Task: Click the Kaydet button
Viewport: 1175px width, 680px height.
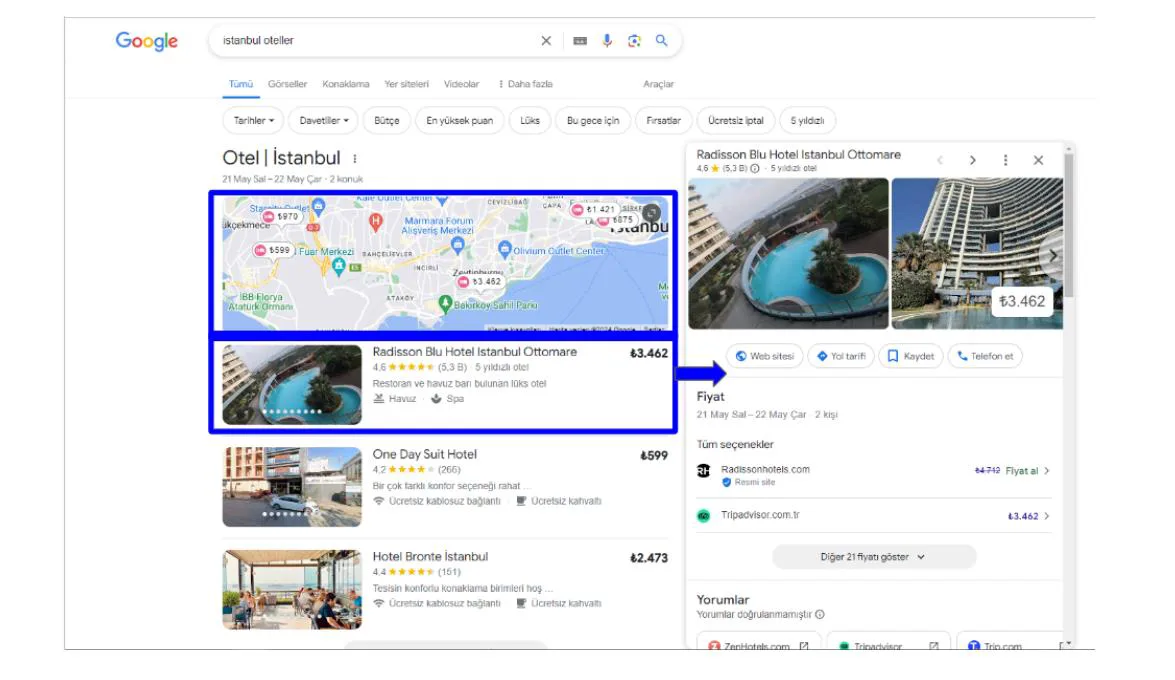Action: (911, 356)
